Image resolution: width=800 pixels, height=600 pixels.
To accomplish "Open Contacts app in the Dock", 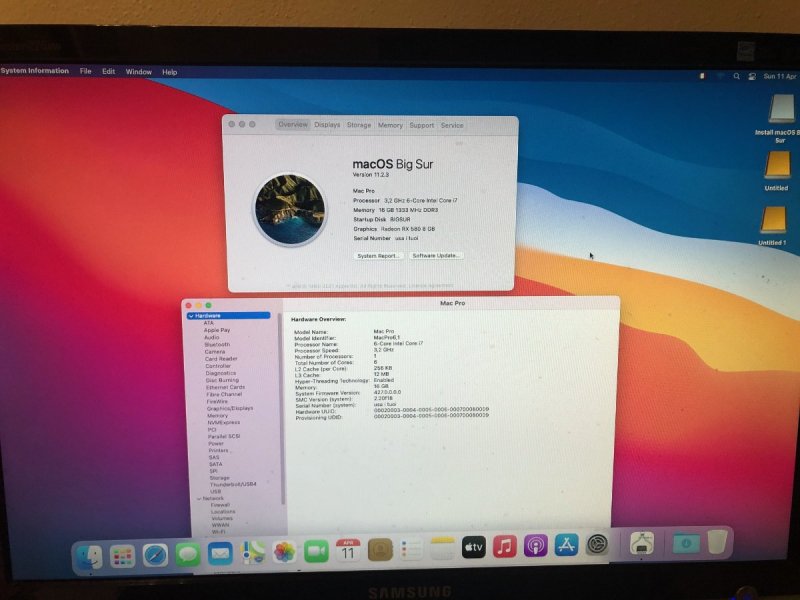I will pos(380,549).
